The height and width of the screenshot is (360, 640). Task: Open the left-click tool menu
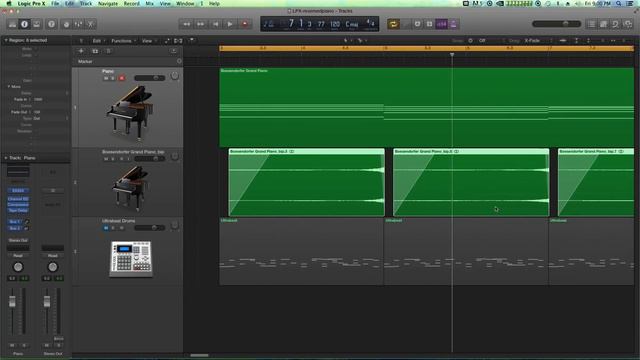point(347,40)
